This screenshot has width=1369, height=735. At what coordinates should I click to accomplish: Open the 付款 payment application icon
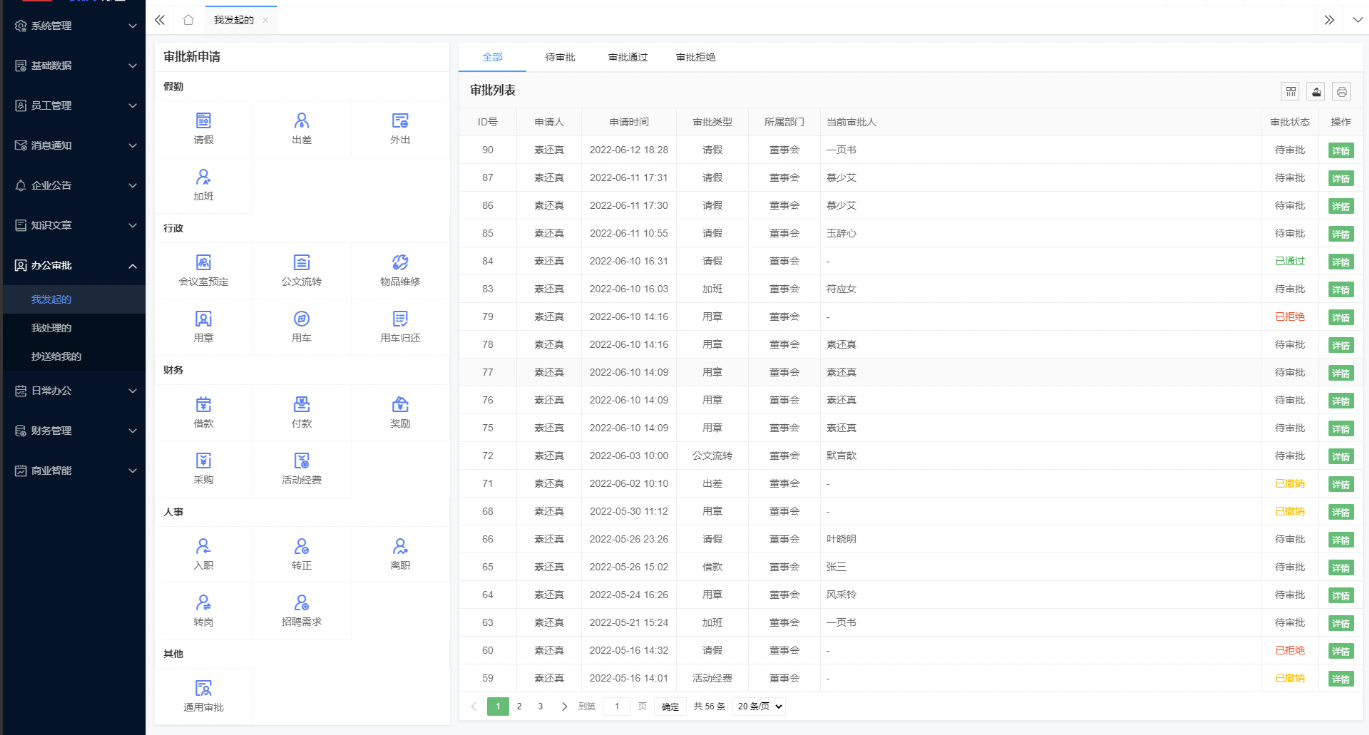click(x=301, y=404)
